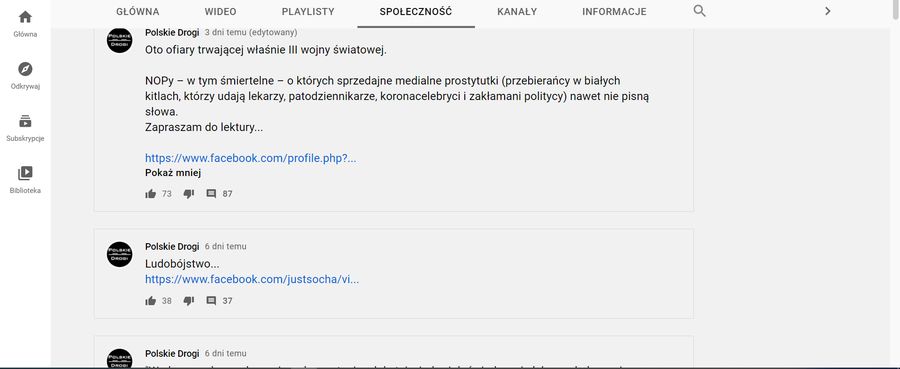Click the channel search magnifier icon
900x369 pixels.
[x=699, y=11]
